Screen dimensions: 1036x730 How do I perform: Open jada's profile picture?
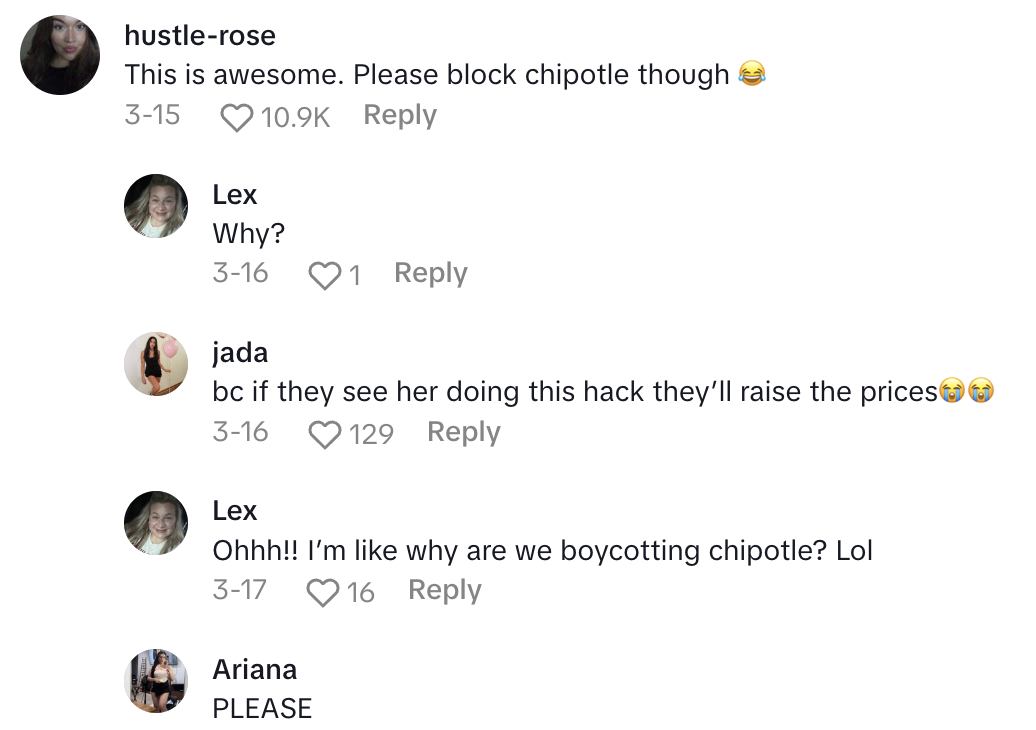point(156,364)
